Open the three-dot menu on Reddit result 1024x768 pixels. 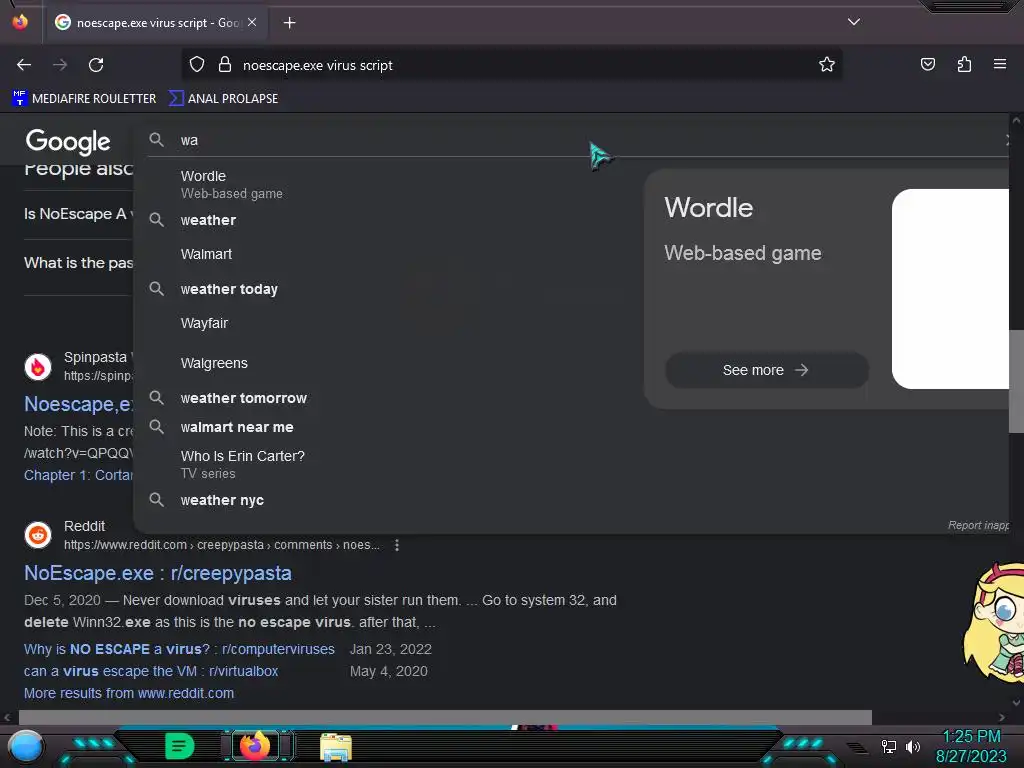[396, 545]
